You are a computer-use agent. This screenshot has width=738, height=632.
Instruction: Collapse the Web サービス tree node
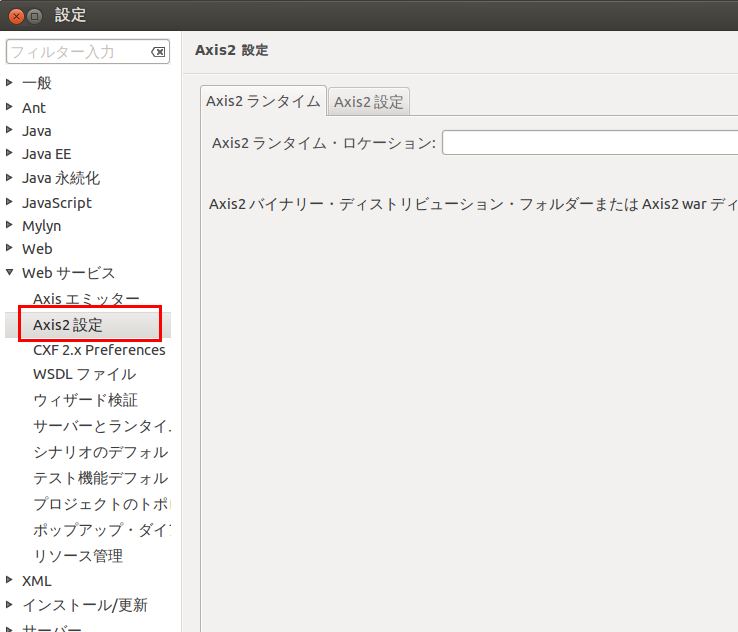(9, 272)
